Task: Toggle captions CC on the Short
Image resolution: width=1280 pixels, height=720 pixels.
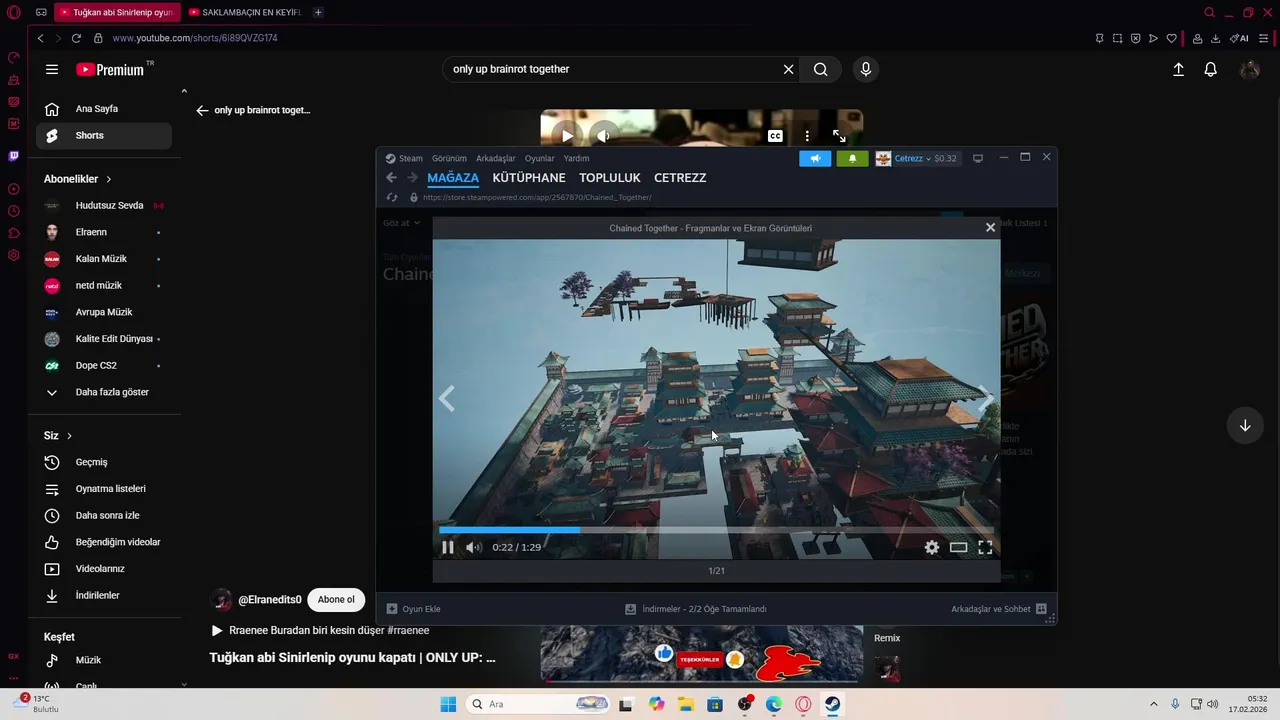Action: point(775,136)
